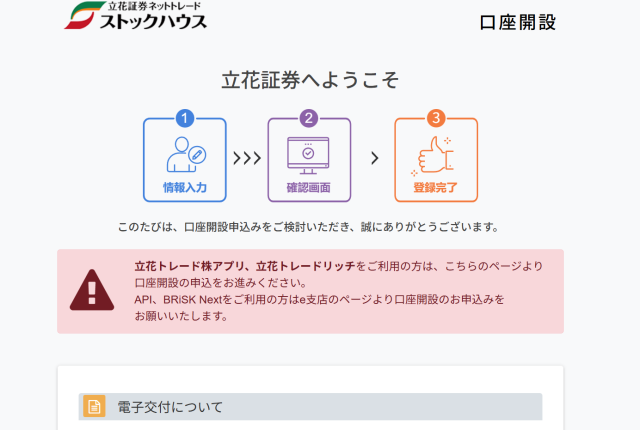This screenshot has height=430, width=640.
Task: Click the Tachibana Securities Stockhouse logo
Action: 136,16
